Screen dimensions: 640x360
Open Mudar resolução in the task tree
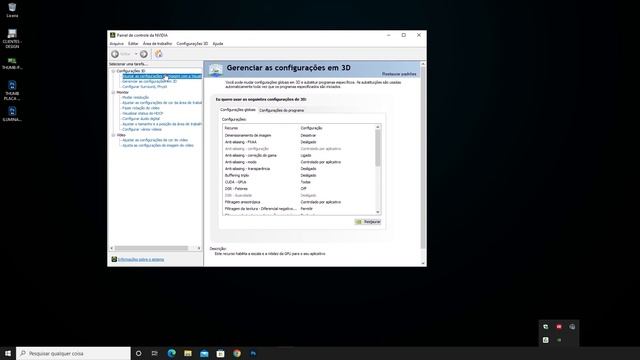coord(136,98)
